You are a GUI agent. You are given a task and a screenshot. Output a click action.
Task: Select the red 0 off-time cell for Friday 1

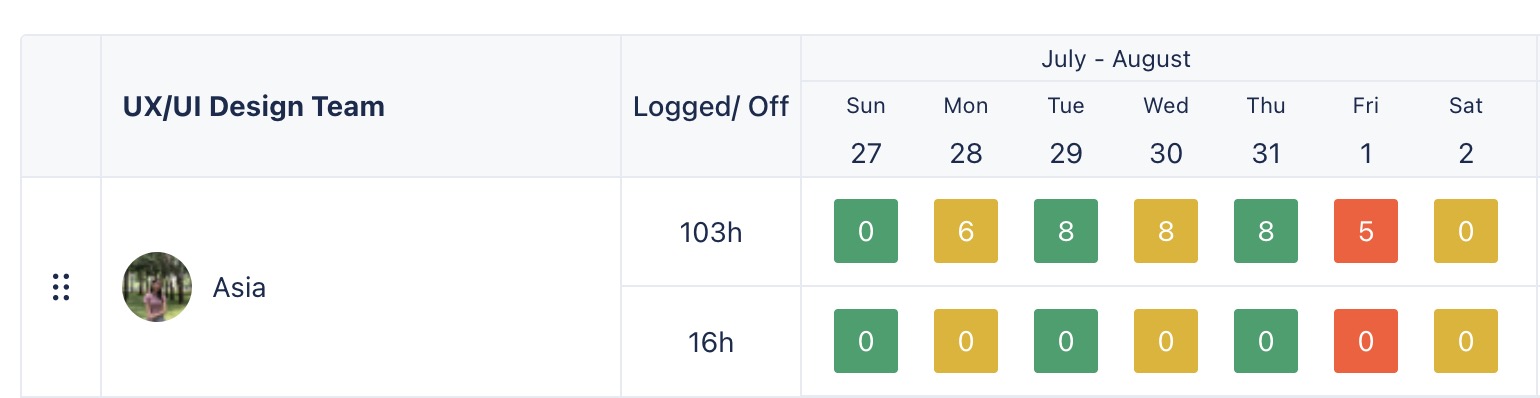coord(1366,341)
